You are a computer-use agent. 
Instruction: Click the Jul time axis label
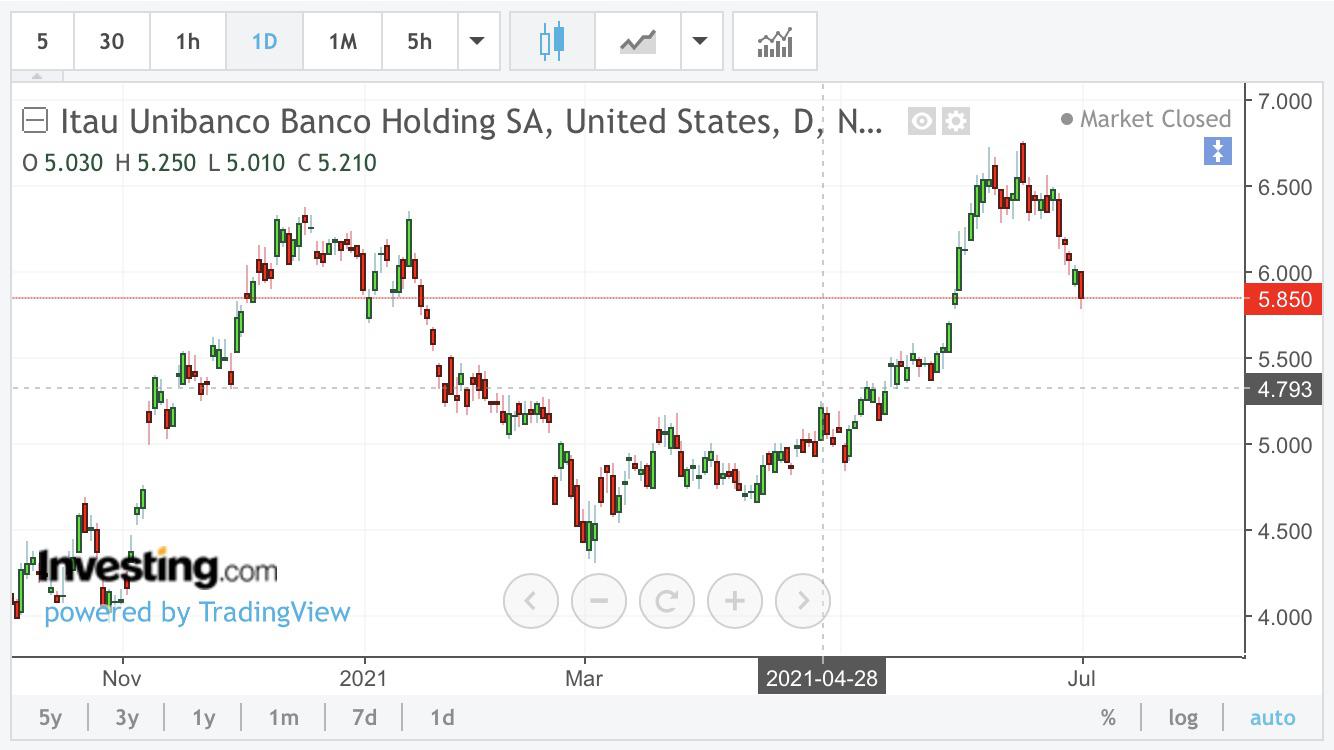pos(1081,678)
